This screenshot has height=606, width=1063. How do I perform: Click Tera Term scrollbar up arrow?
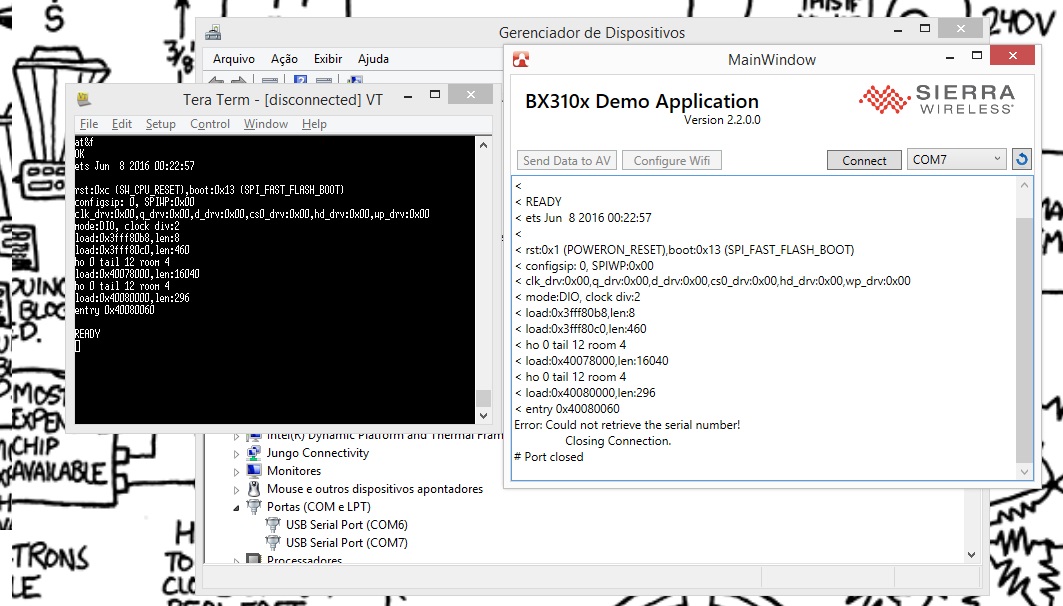click(483, 144)
